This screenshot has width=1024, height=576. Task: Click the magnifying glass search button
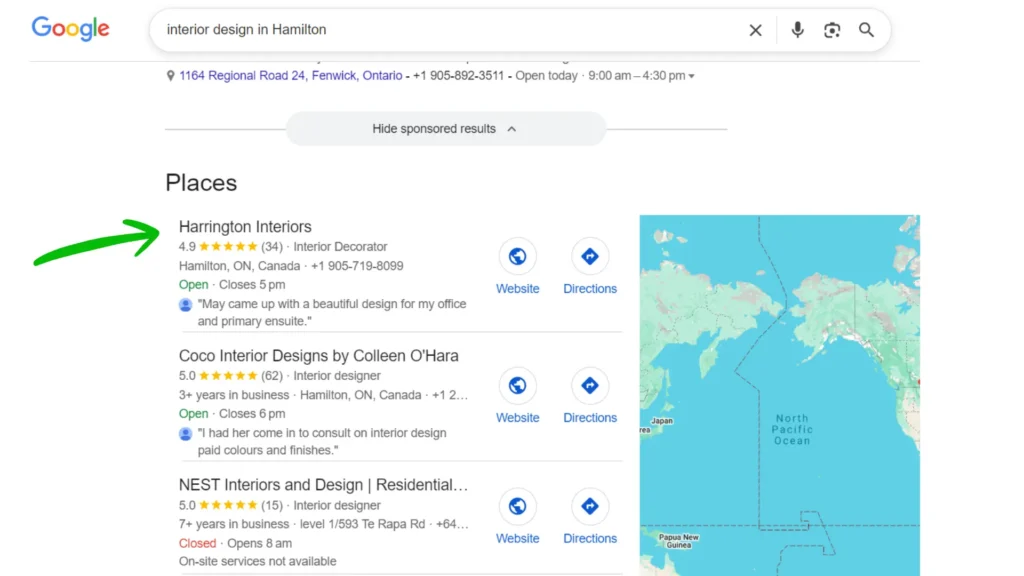866,30
